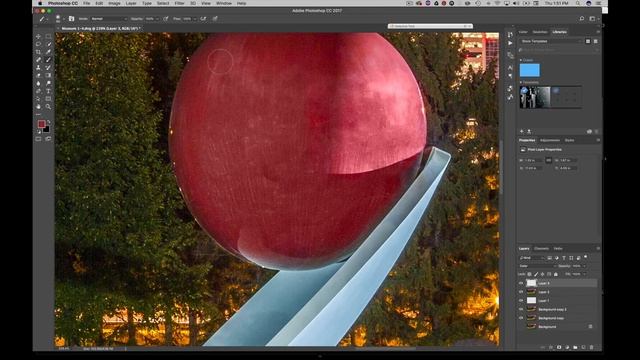Select the Crop tool
Image resolution: width=640 pixels, height=360 pixels.
click(38, 52)
